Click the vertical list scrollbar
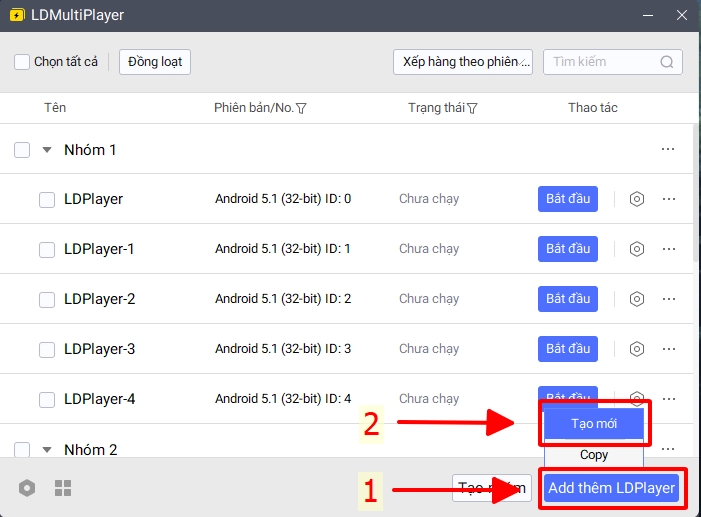This screenshot has width=701, height=517. click(x=696, y=192)
